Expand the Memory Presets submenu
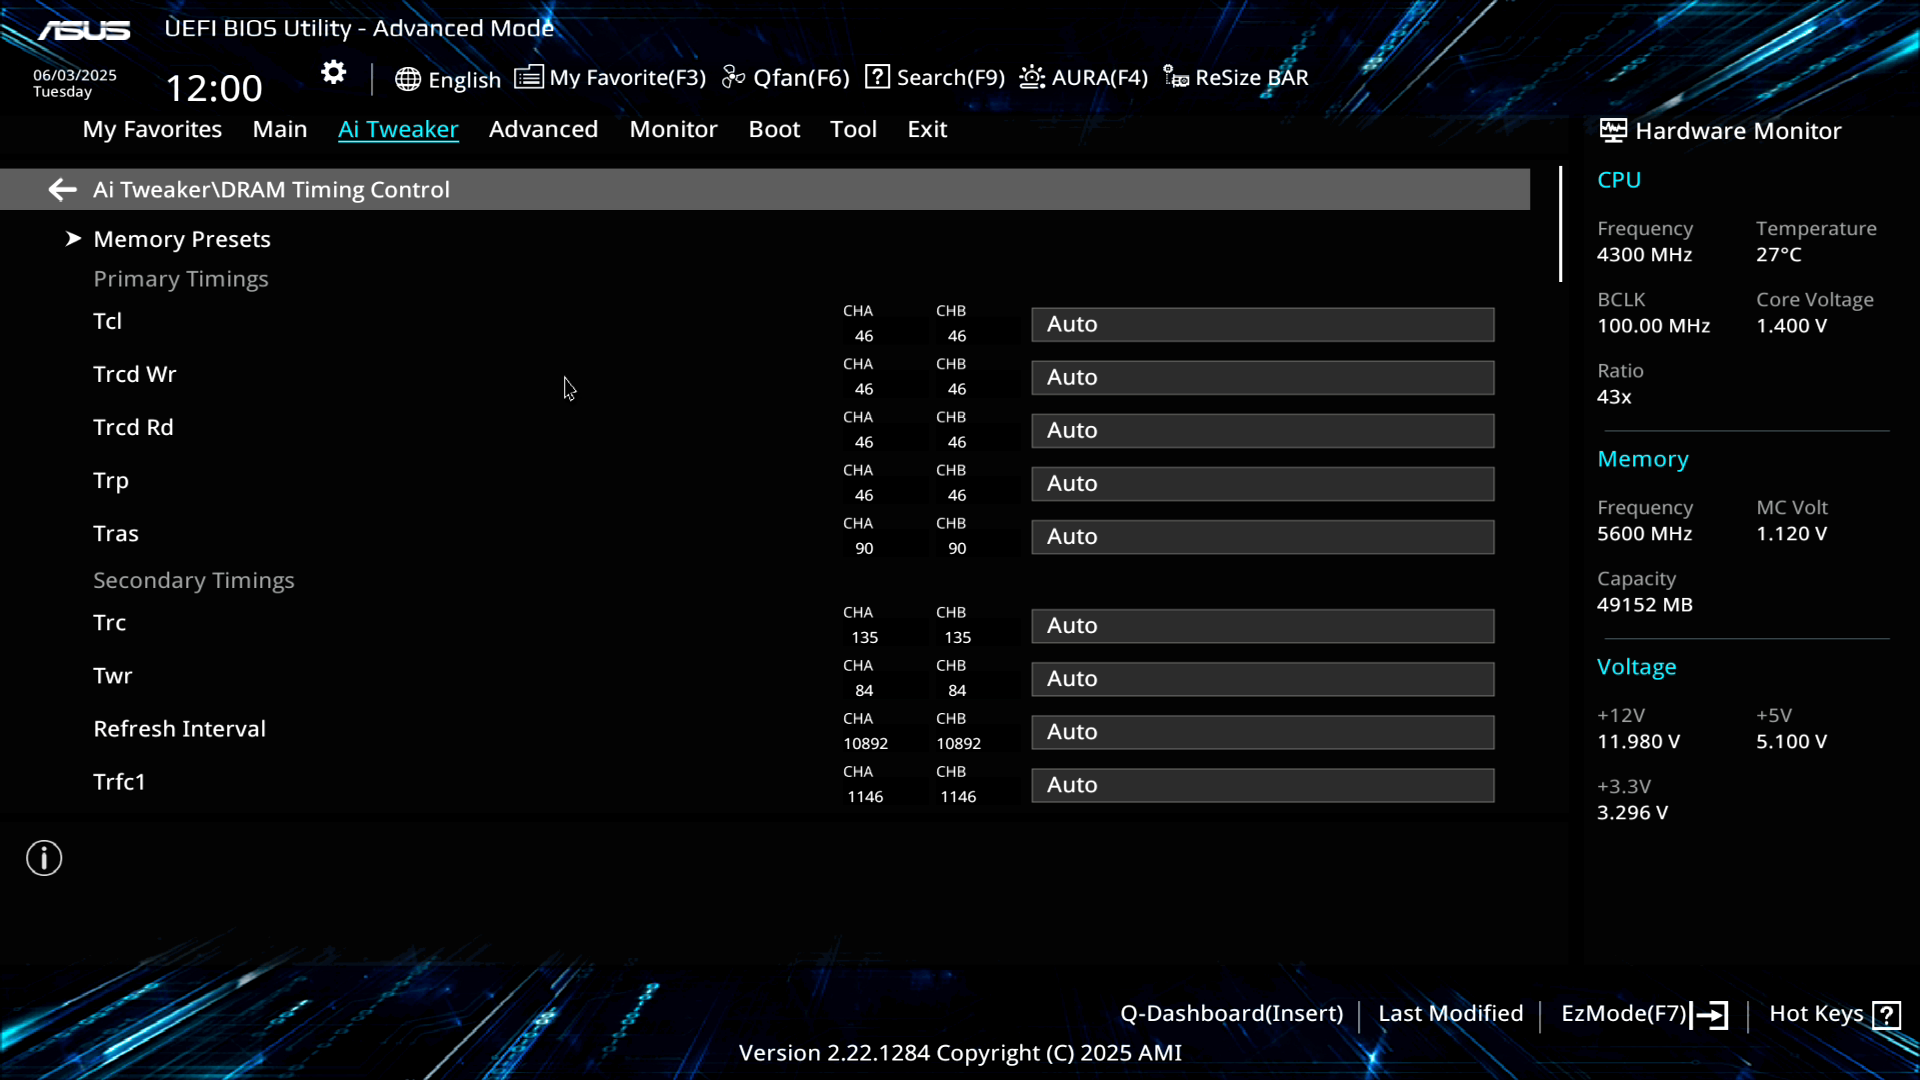 tap(181, 239)
